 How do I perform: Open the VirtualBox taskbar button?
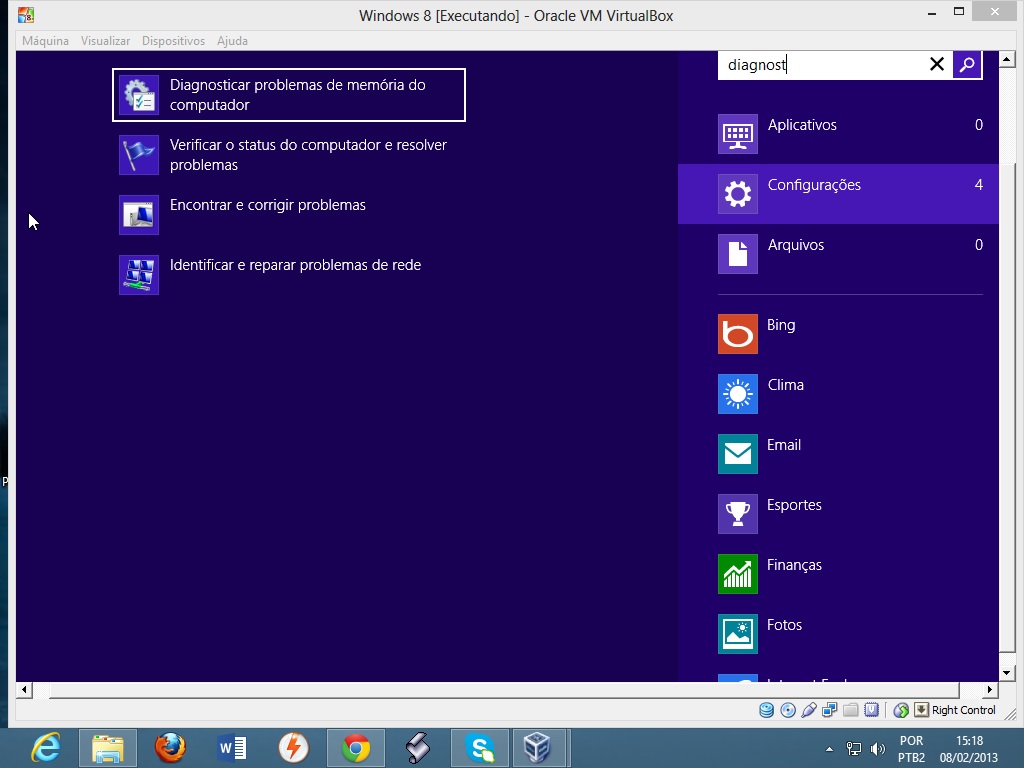click(539, 748)
